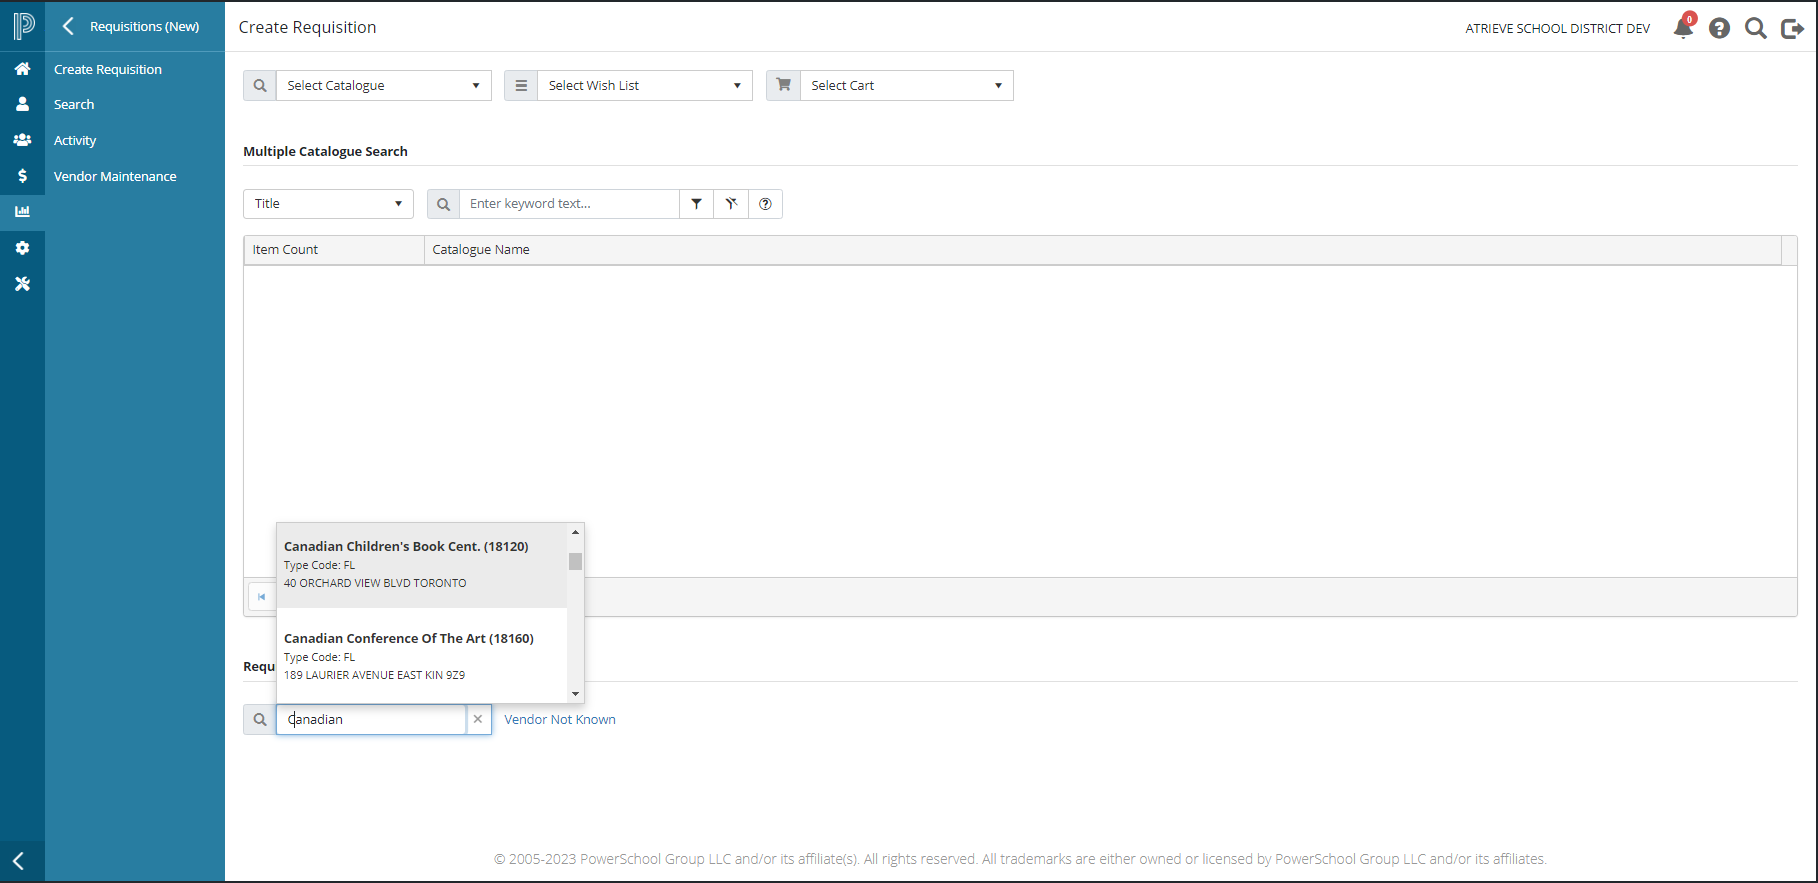The width and height of the screenshot is (1818, 883).
Task: Open the chart reports sidebar icon
Action: click(22, 212)
